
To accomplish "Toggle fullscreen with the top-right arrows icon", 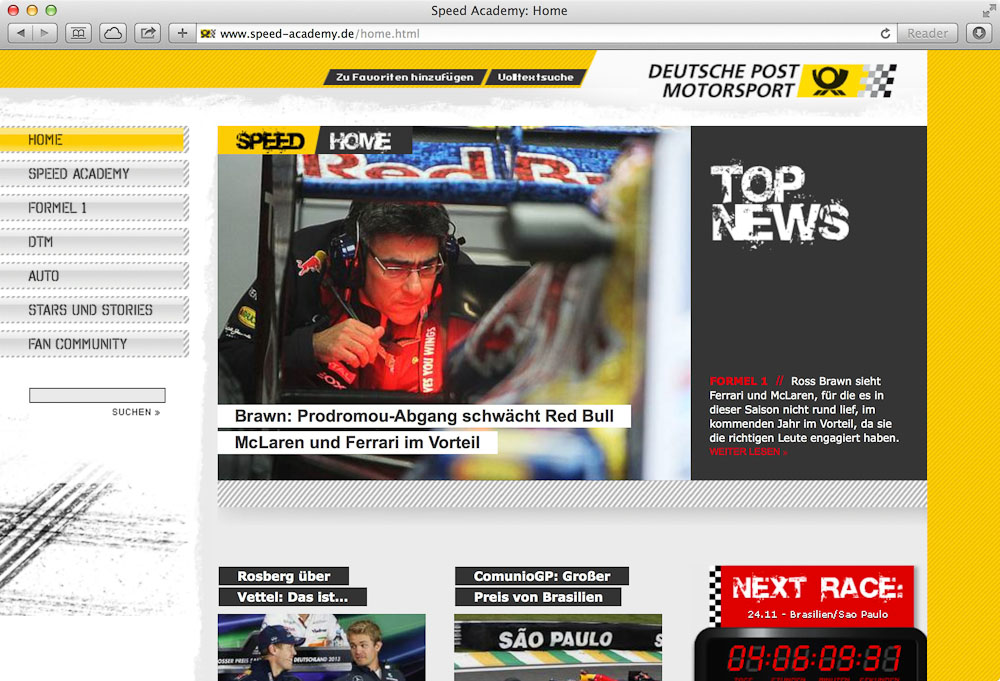I will pos(989,10).
